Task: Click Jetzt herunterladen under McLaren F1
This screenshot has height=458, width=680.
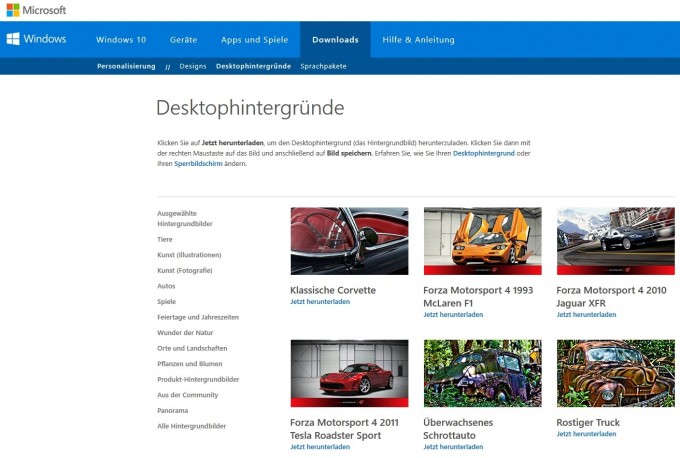Action: (453, 315)
